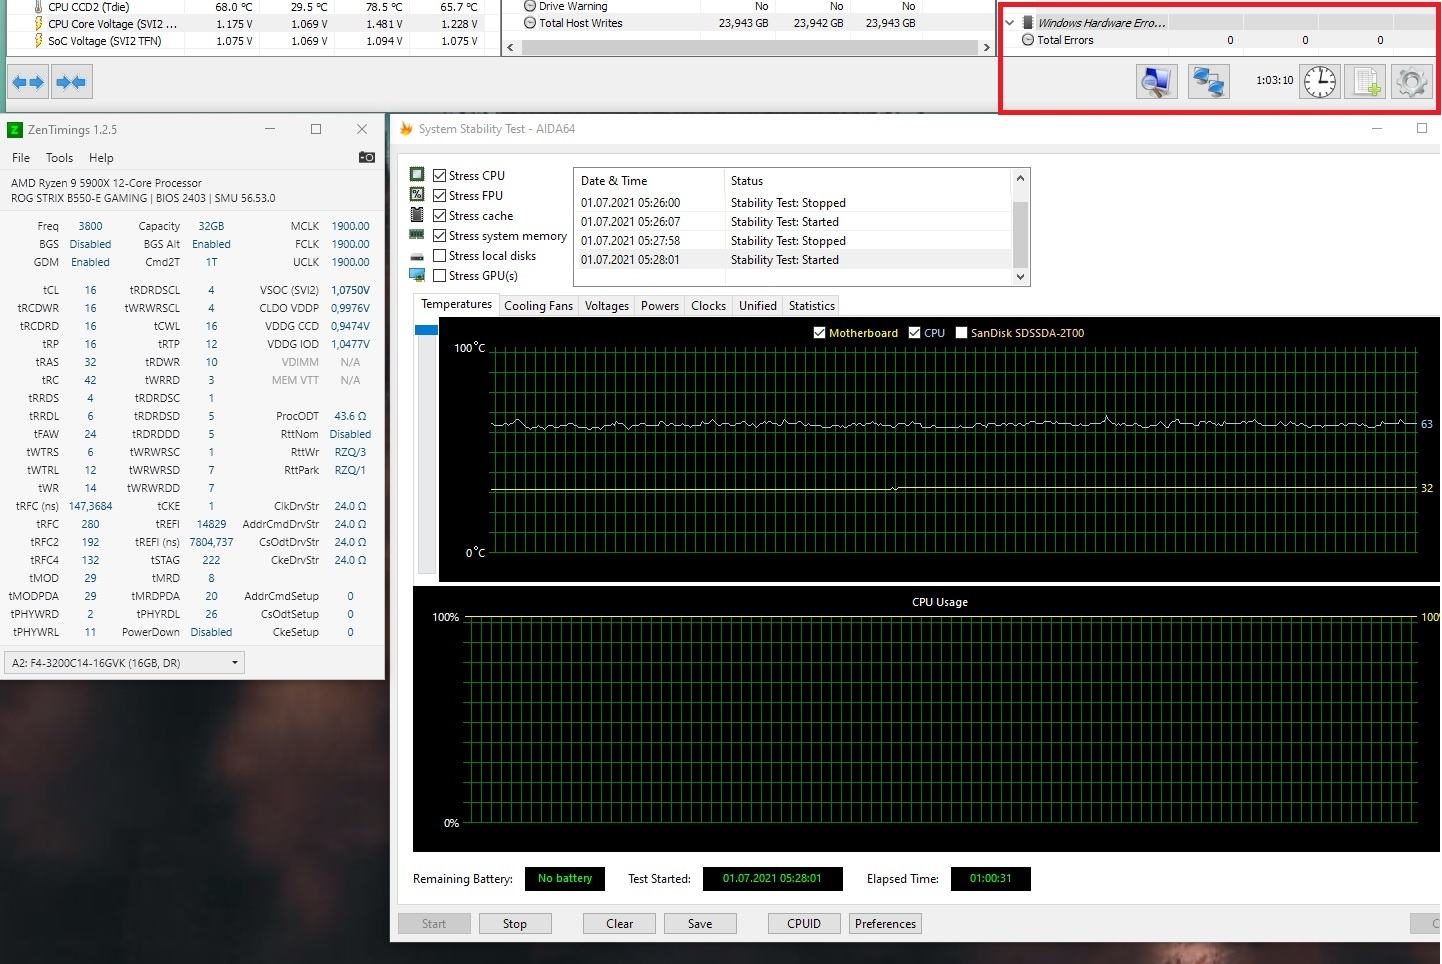Uncheck the Stress FPU checkbox
This screenshot has width=1442, height=964.
pos(439,195)
